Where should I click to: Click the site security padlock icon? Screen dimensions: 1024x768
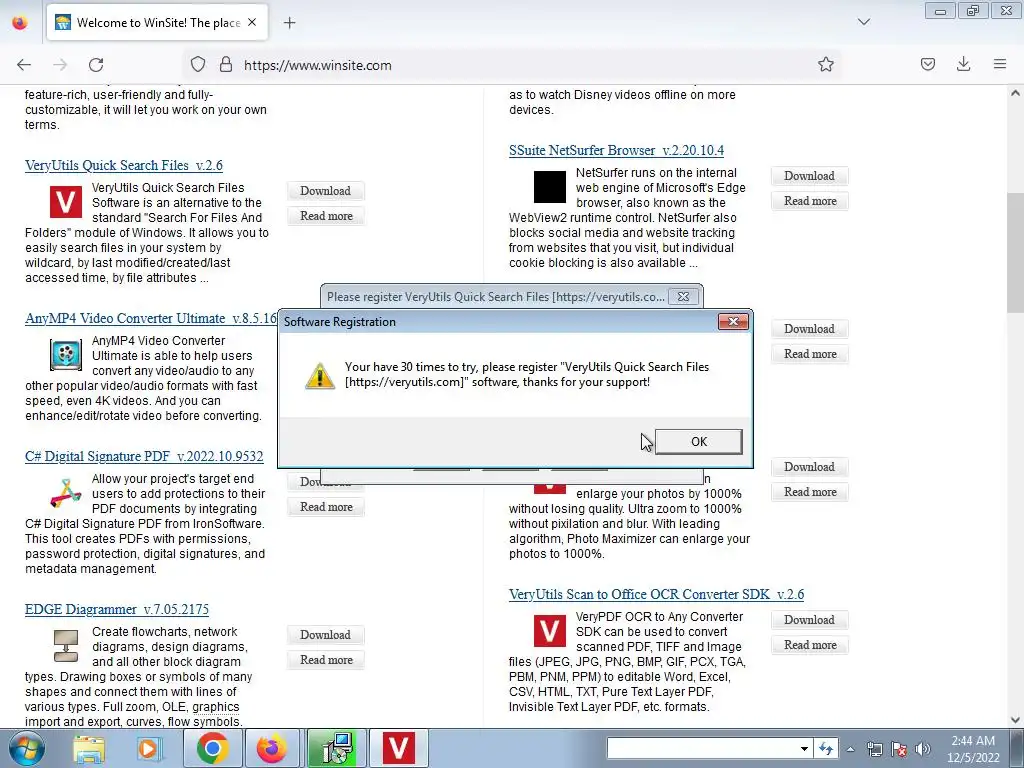(226, 65)
